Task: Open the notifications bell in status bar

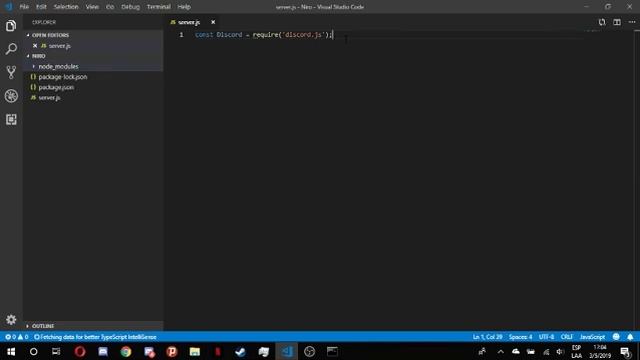Action: [x=630, y=337]
